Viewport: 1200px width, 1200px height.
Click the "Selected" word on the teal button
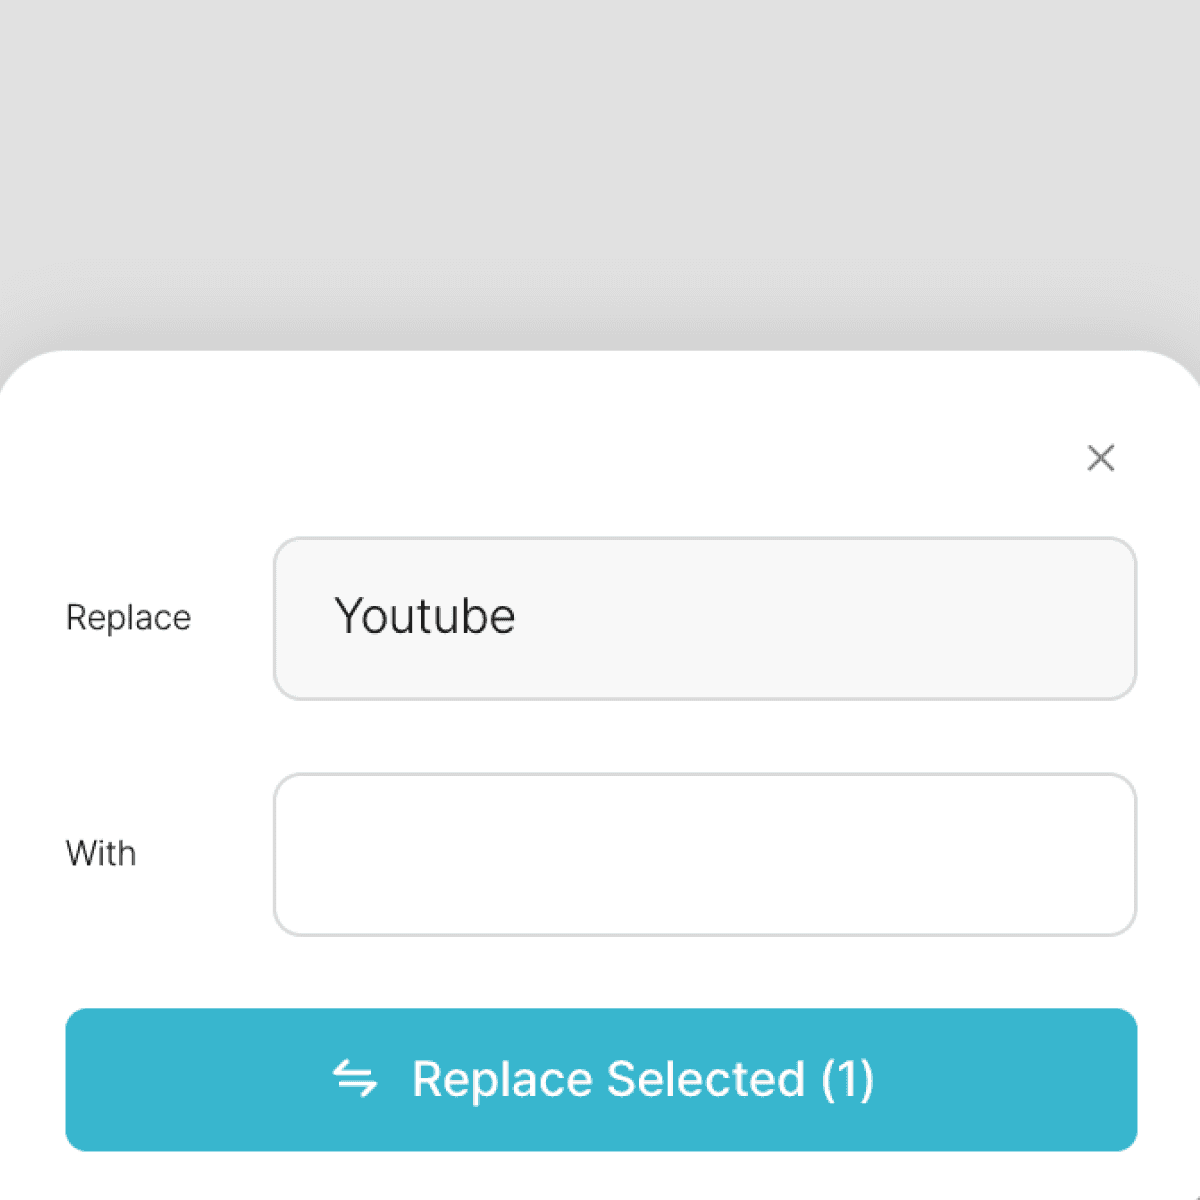click(705, 1079)
